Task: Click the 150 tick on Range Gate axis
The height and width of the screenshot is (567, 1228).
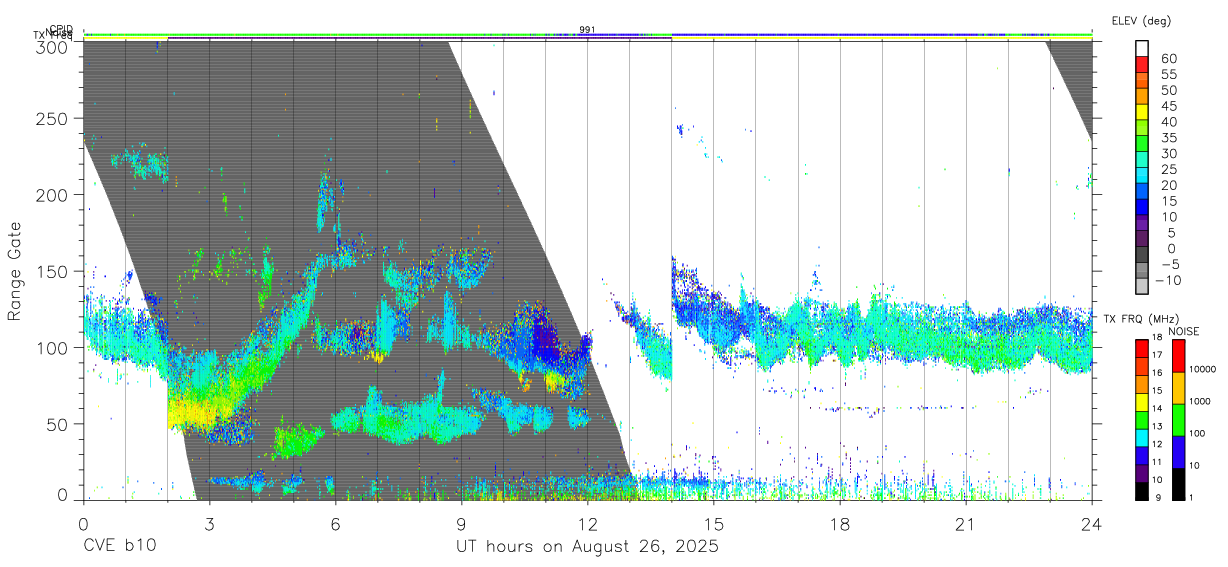Action: pyautogui.click(x=54, y=272)
